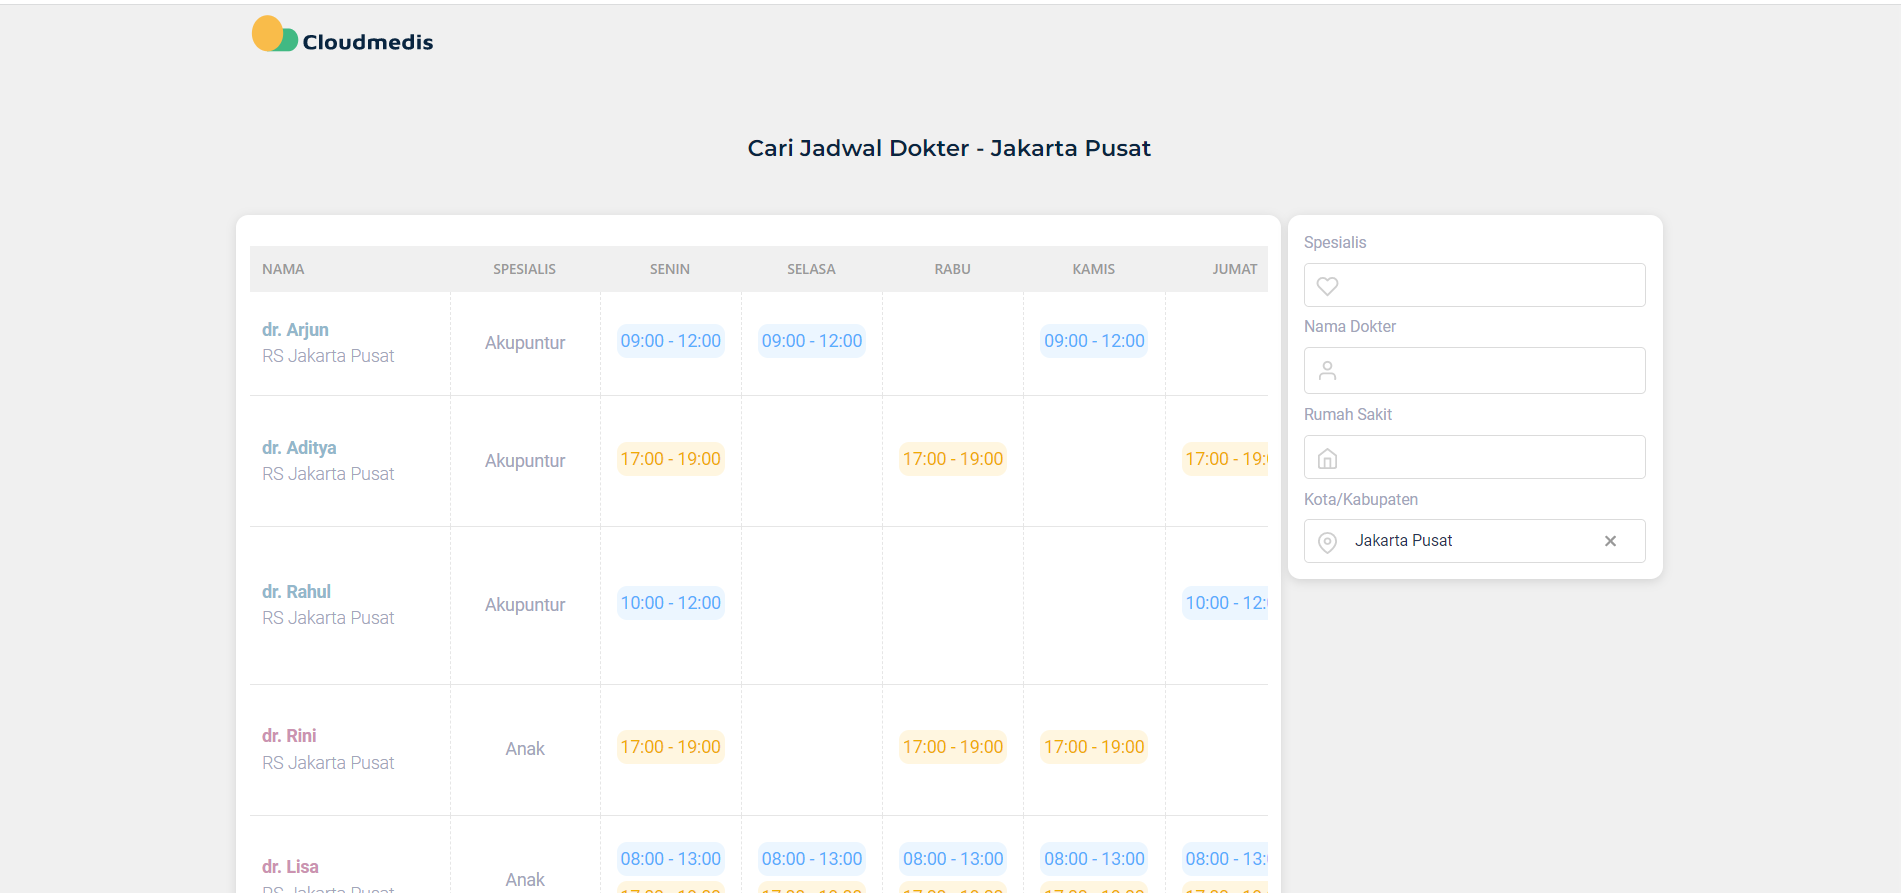The width and height of the screenshot is (1901, 893).
Task: Select dr. Aditya's Wednesday 17:00 - 19:00 slot
Action: pyautogui.click(x=952, y=459)
